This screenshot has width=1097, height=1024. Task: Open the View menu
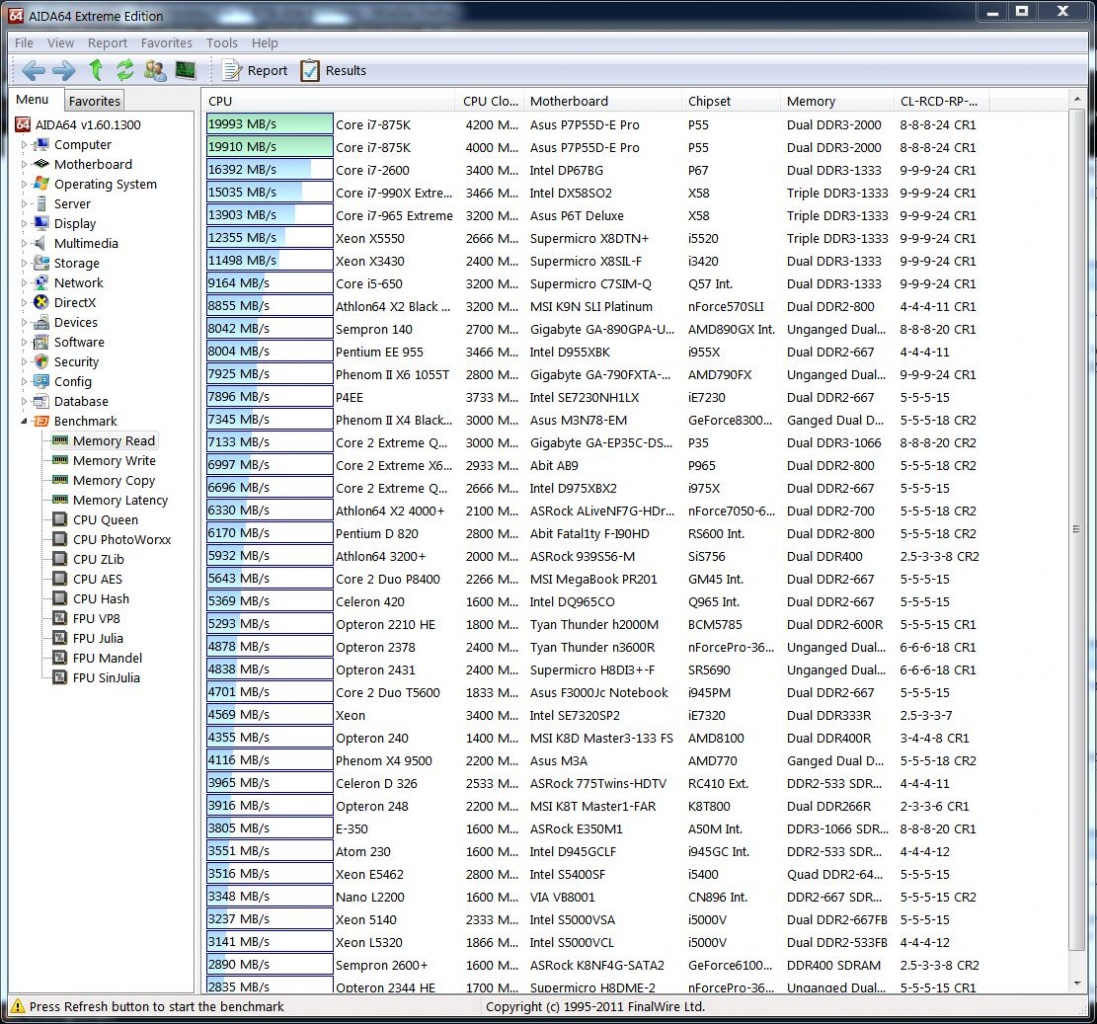pos(60,43)
